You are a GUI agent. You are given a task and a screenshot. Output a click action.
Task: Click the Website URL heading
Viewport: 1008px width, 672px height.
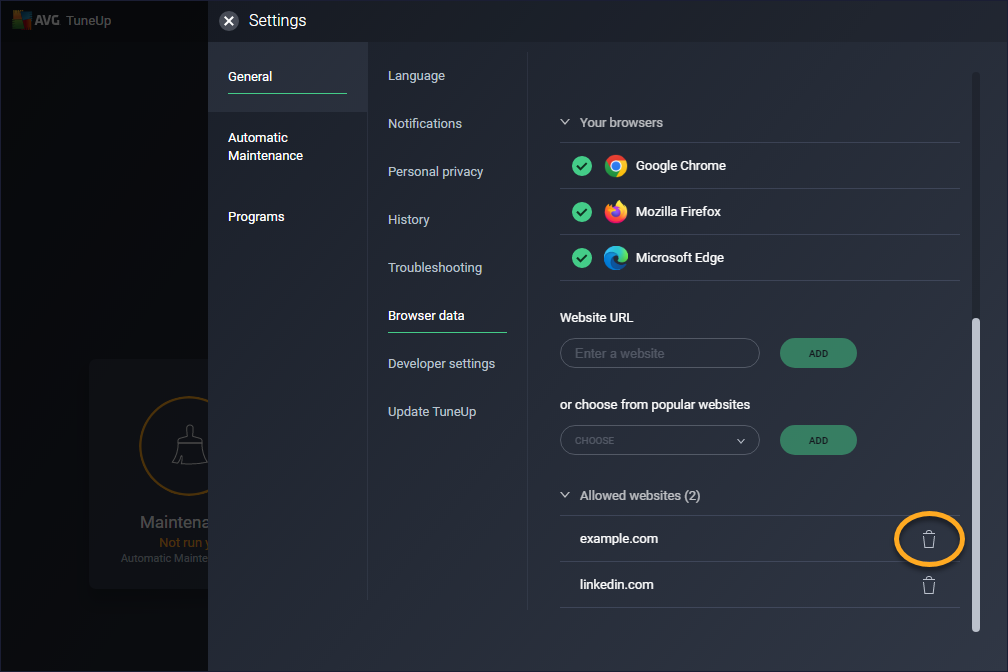point(596,318)
